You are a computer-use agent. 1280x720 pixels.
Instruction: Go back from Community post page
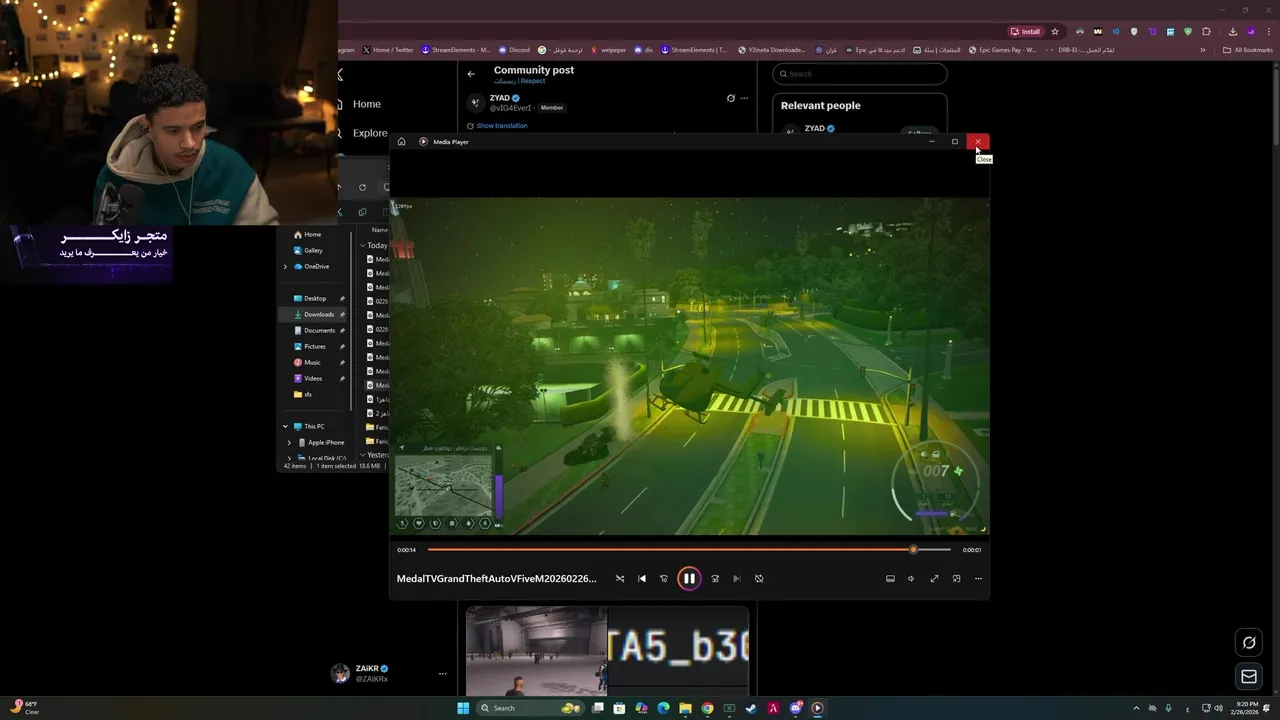click(x=471, y=74)
